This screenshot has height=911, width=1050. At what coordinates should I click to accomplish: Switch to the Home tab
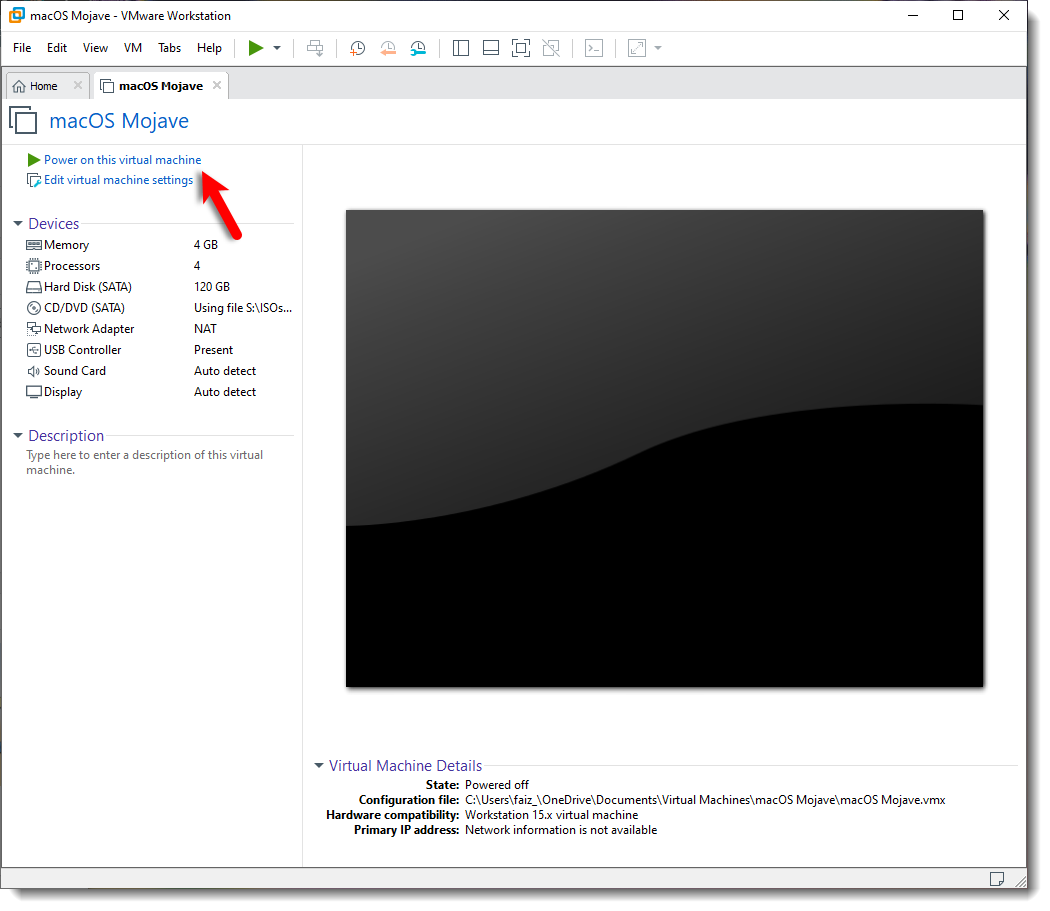(x=43, y=86)
